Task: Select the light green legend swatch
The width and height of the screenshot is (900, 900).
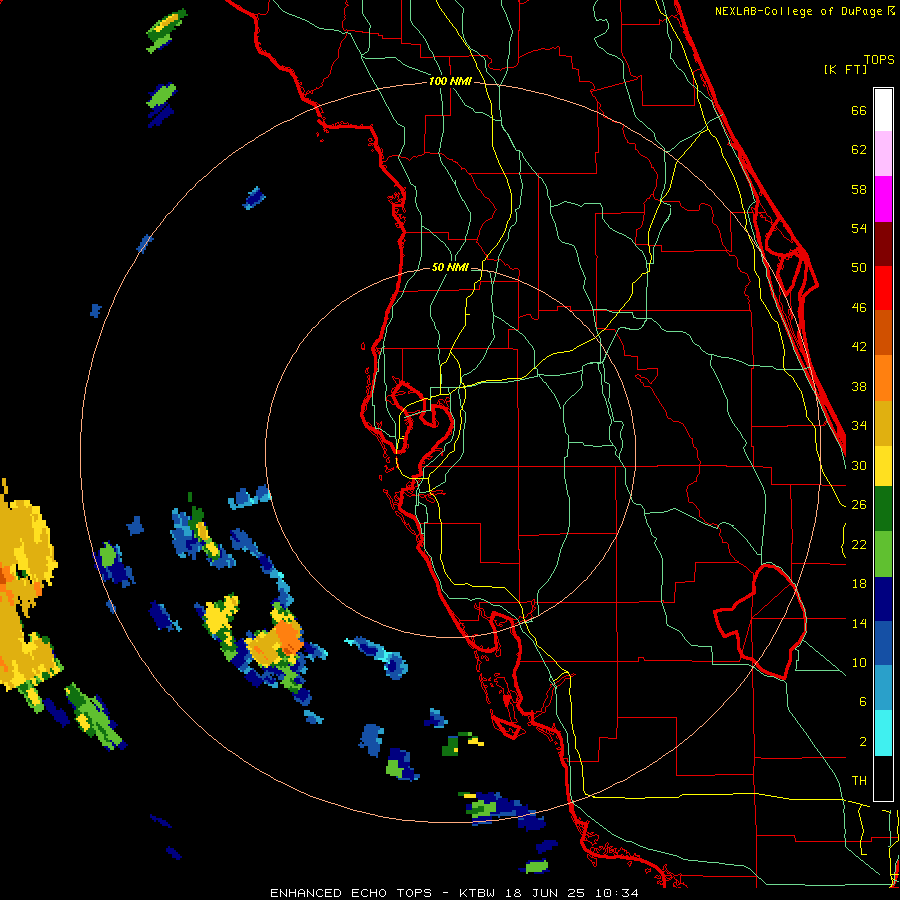Action: (x=883, y=554)
